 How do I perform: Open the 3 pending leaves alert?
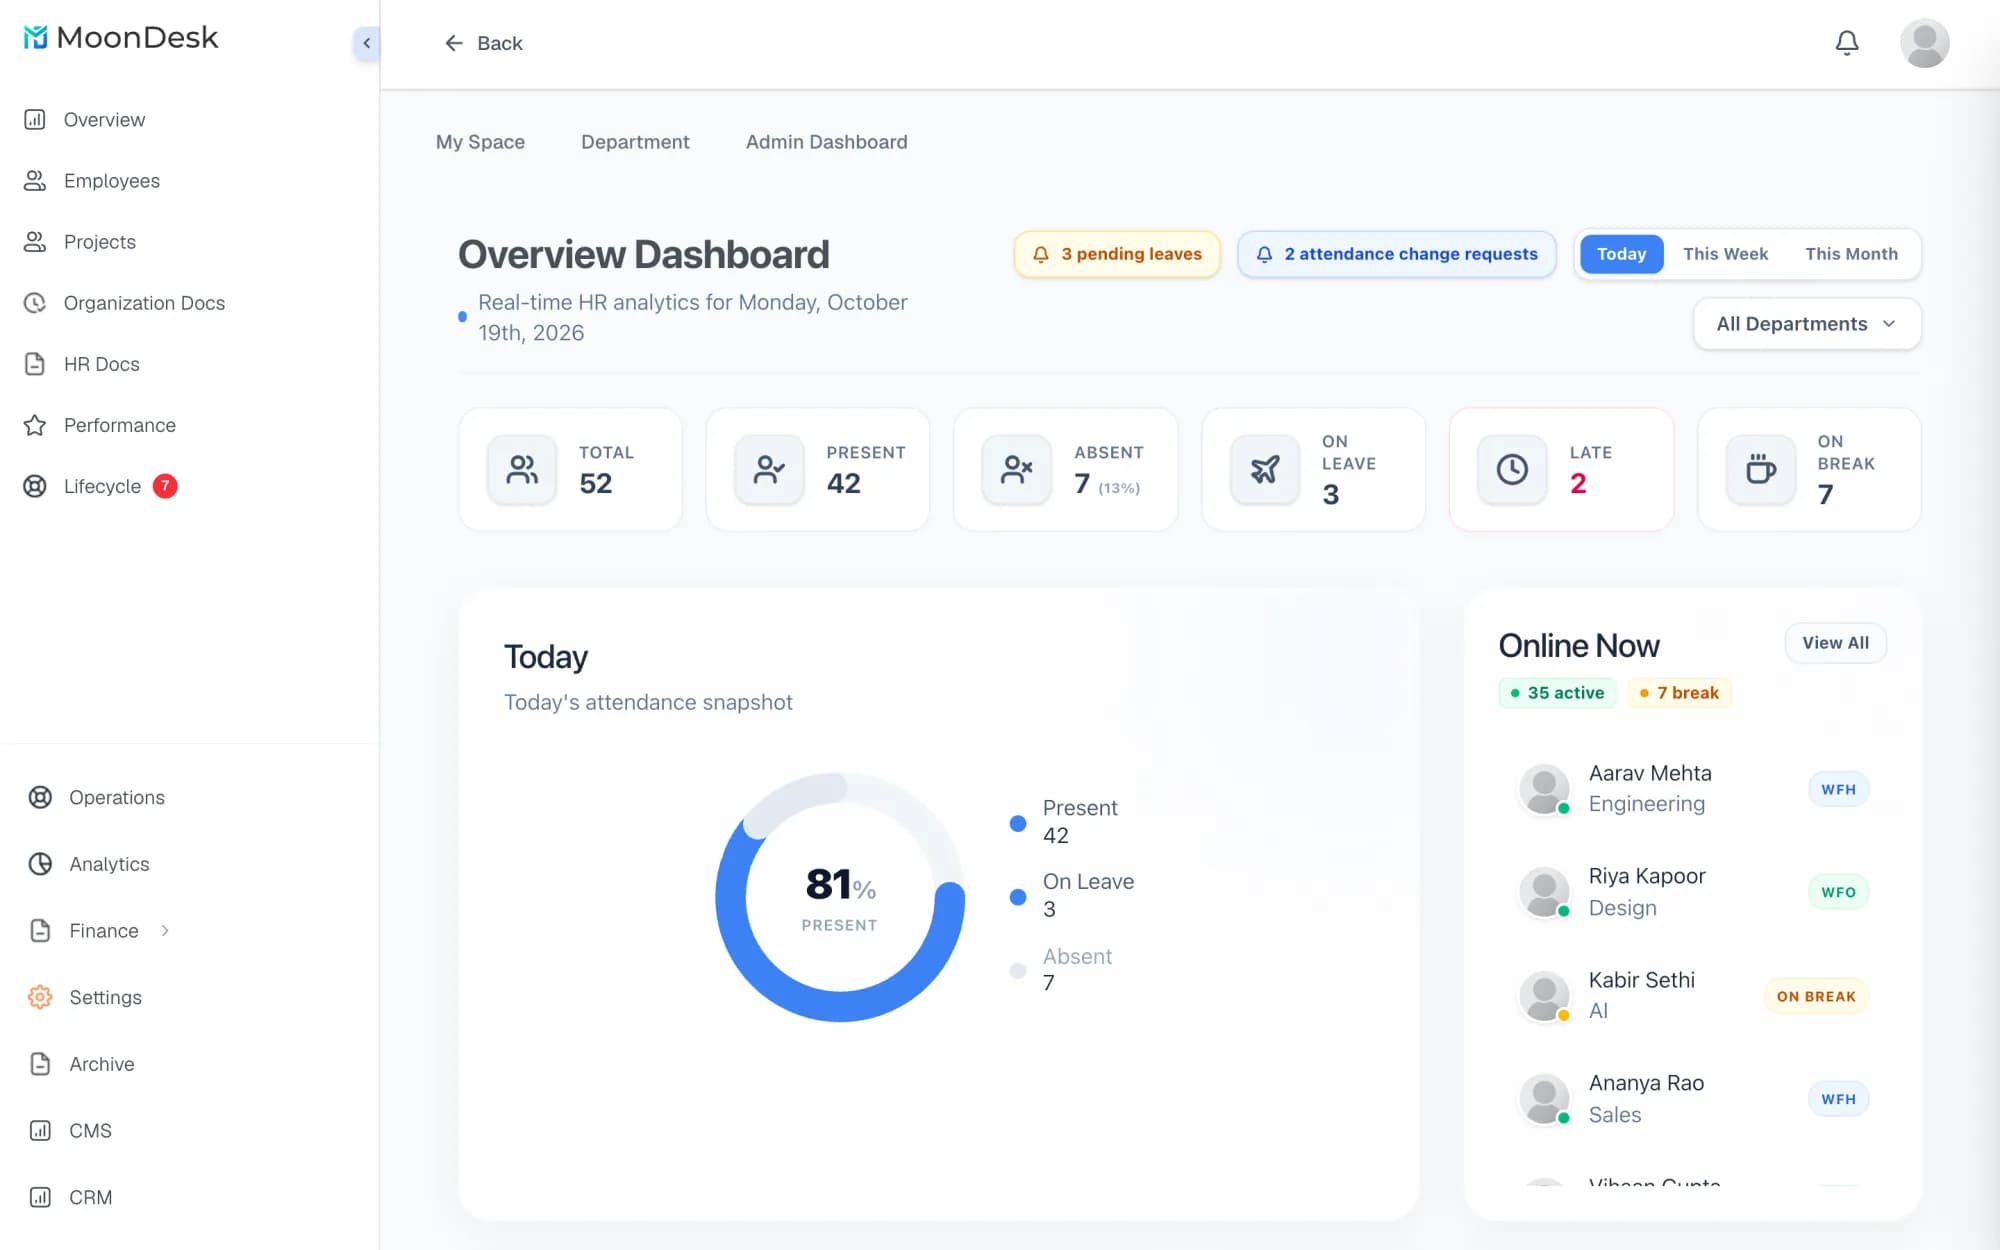(x=1117, y=254)
